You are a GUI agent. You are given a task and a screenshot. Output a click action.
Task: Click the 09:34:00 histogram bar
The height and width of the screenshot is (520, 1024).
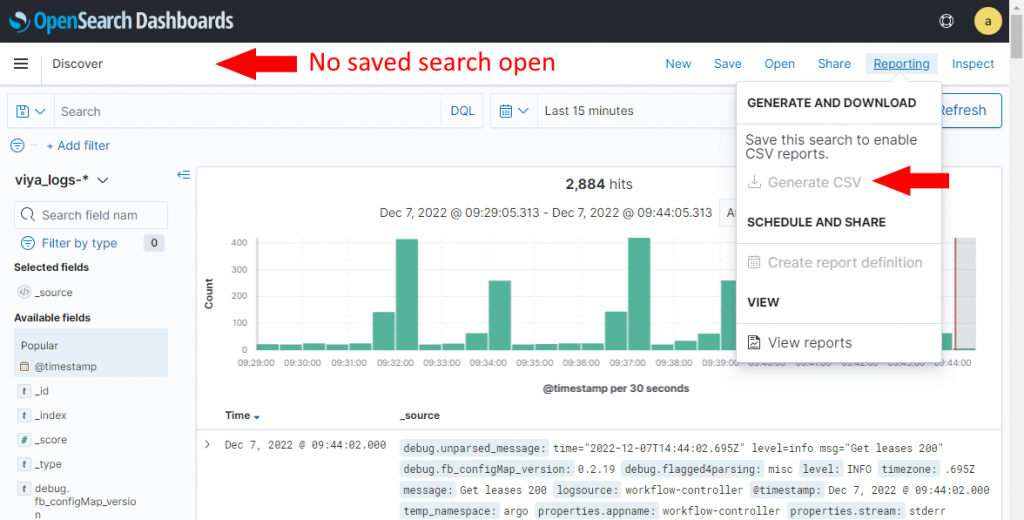[x=500, y=316]
